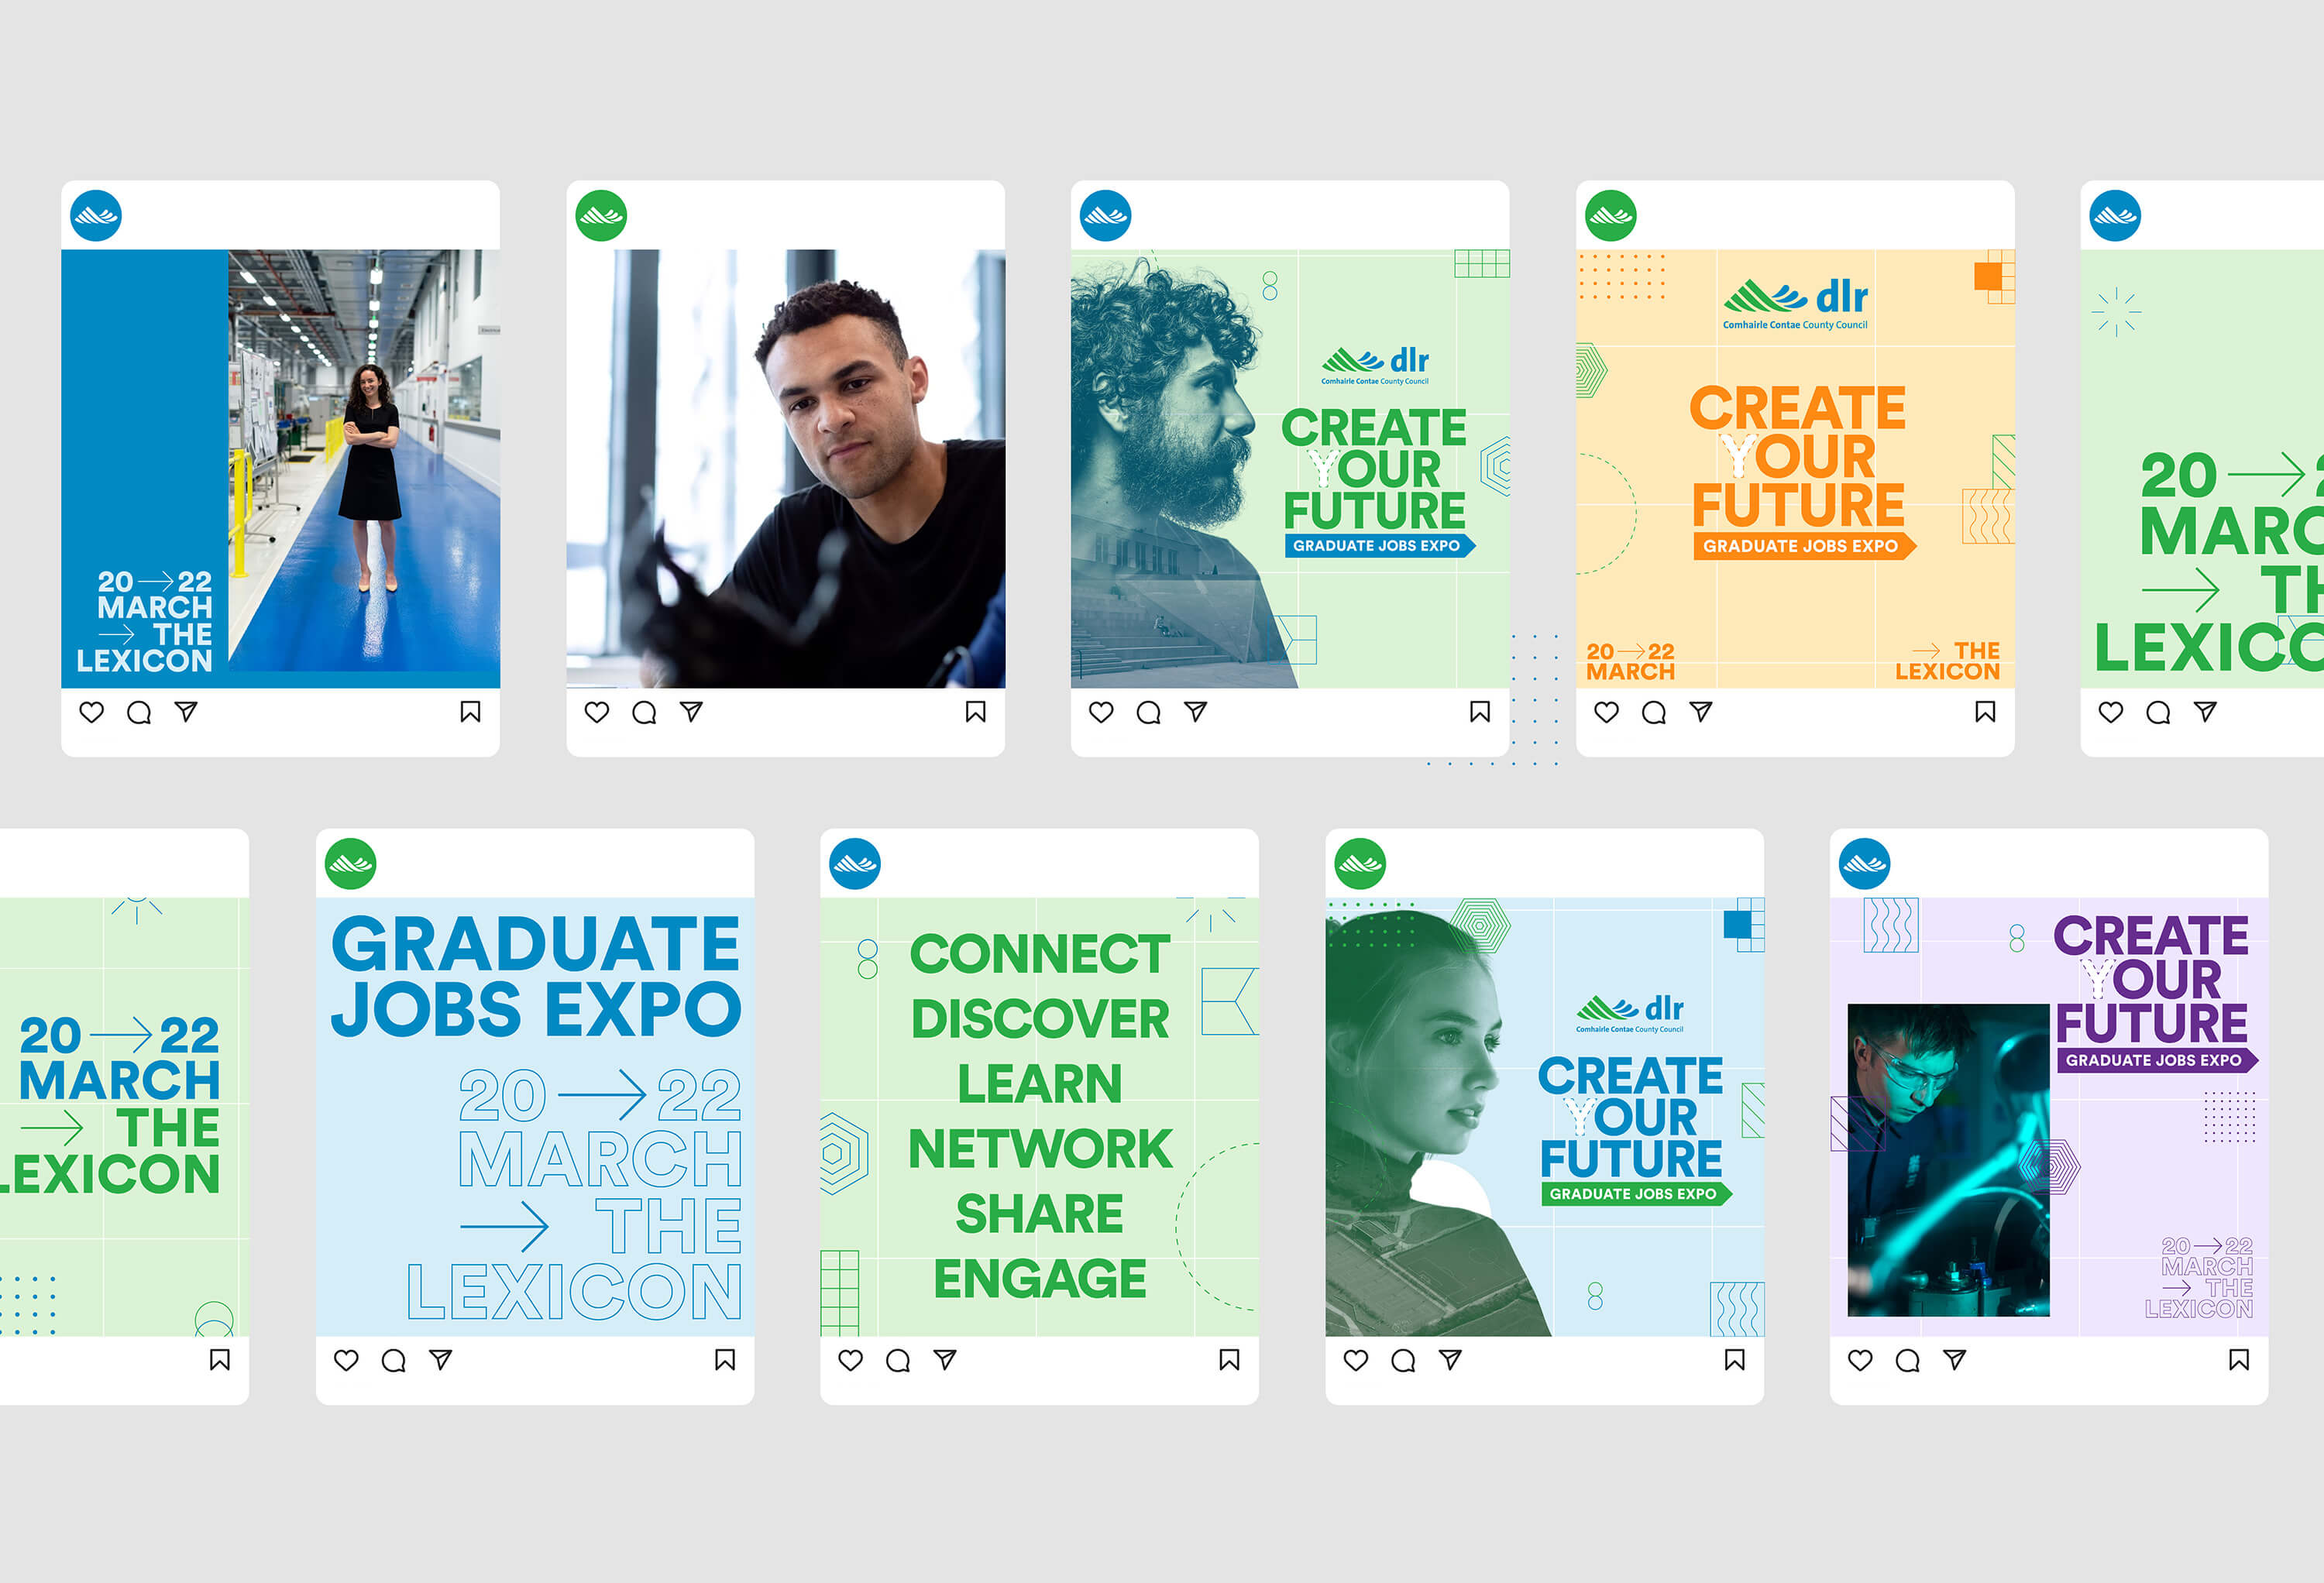The width and height of the screenshot is (2324, 1583).
Task: Bookmark the Connect Discover Learn post
Action: click(x=1229, y=1359)
